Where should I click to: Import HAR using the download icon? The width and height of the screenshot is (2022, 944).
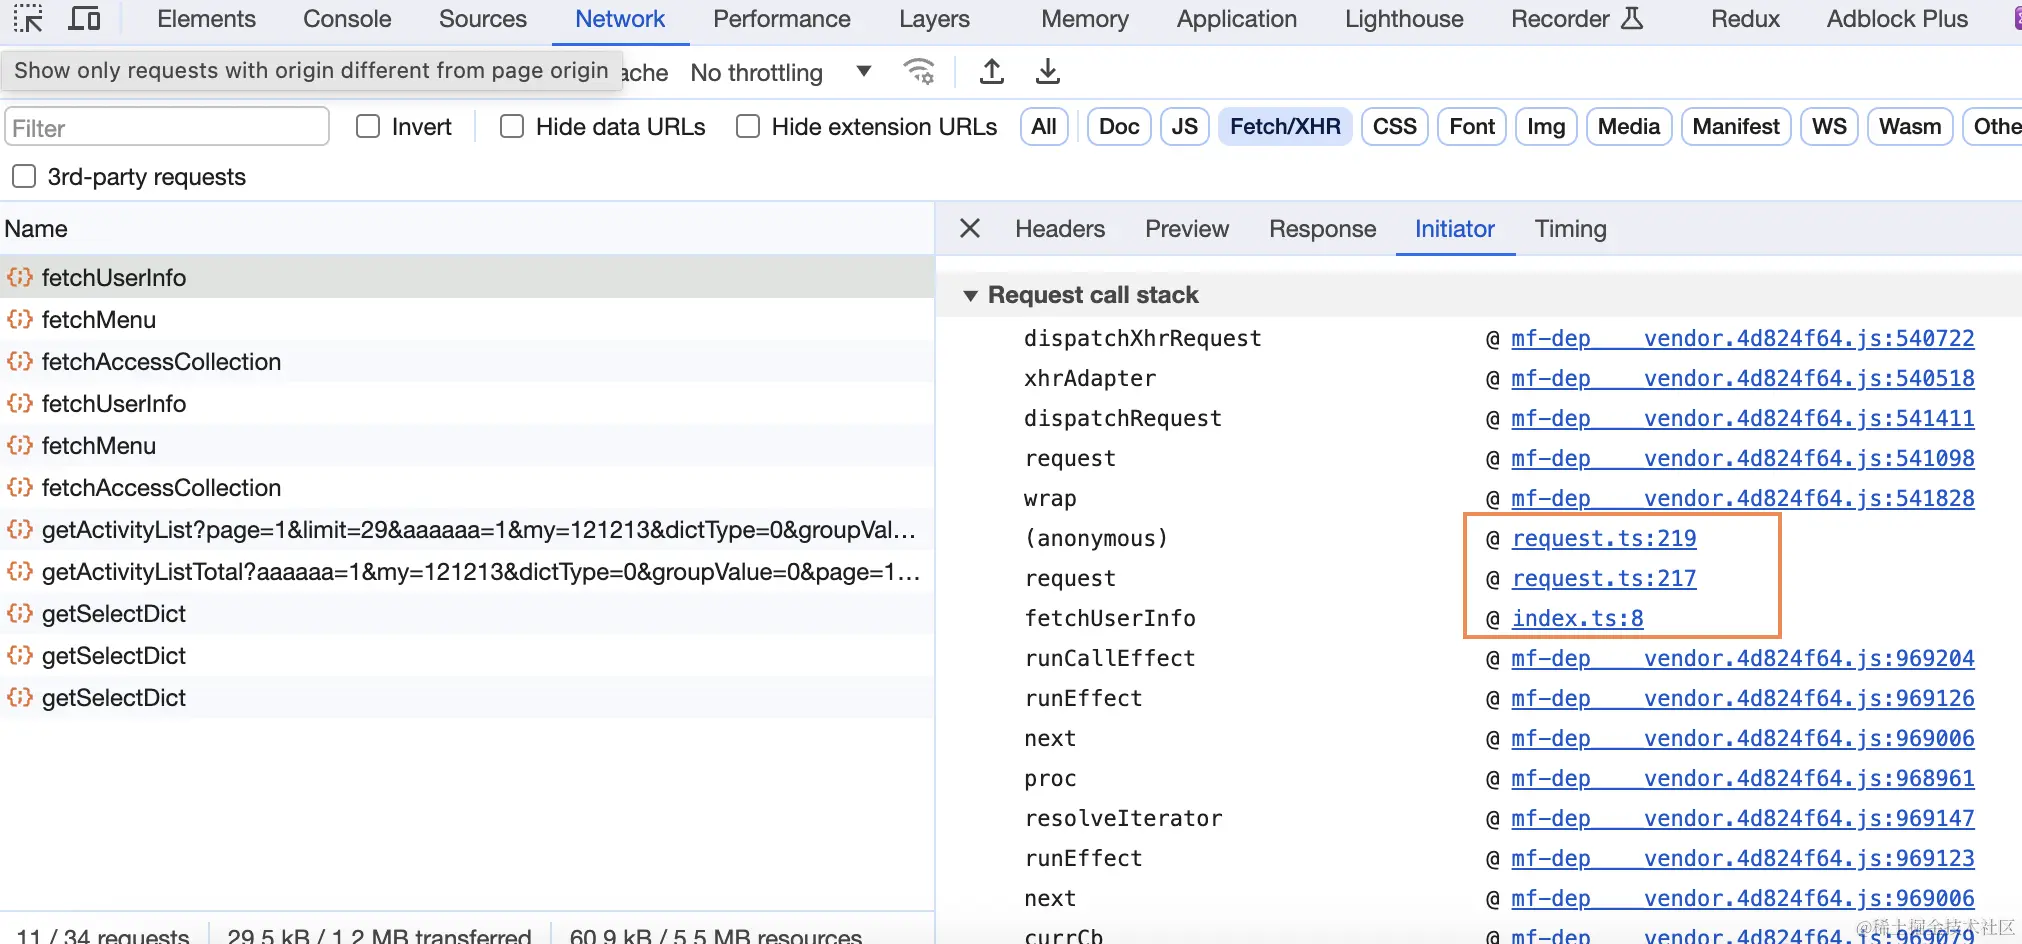click(x=1047, y=71)
